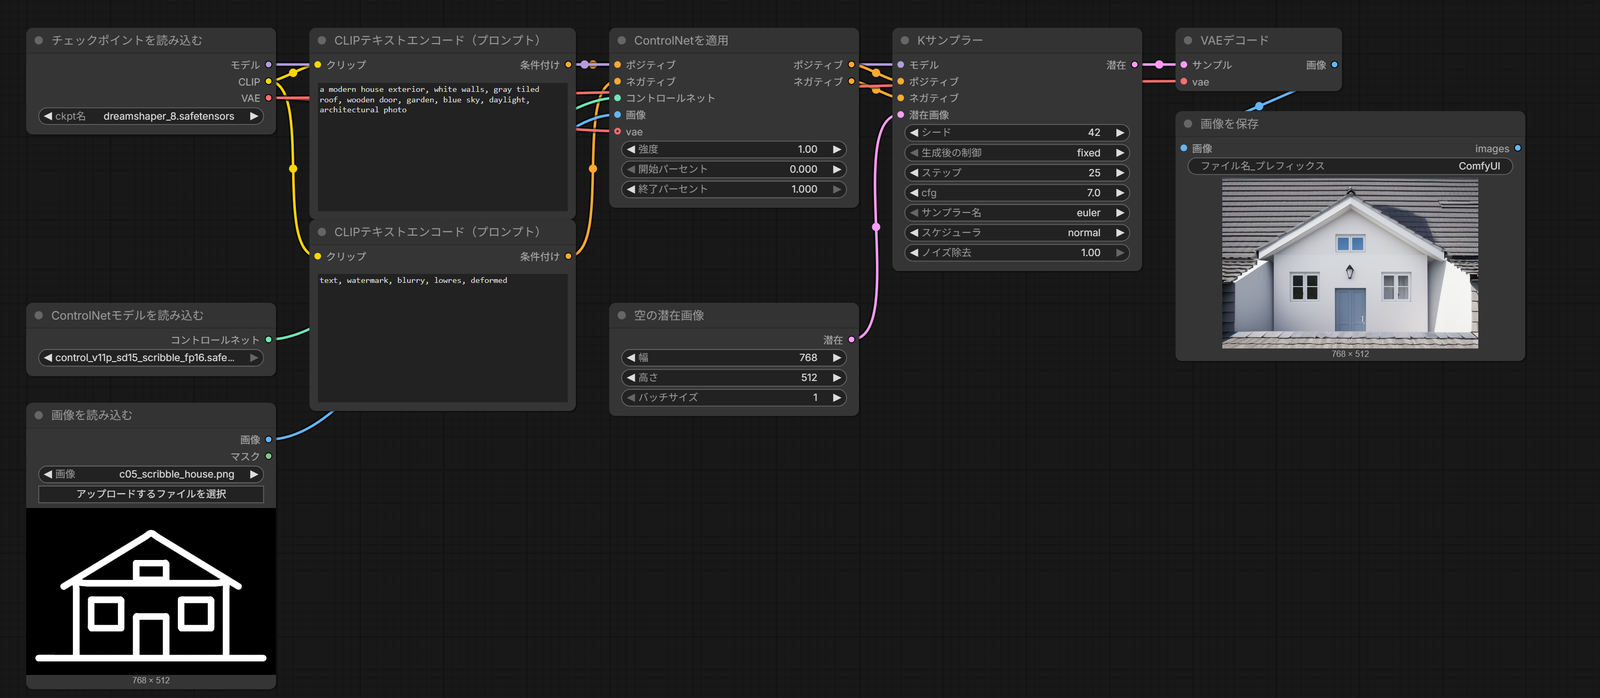Collapse the 空の潜在画像 node via title dot
Image resolution: width=1600 pixels, height=698 pixels.
point(622,316)
